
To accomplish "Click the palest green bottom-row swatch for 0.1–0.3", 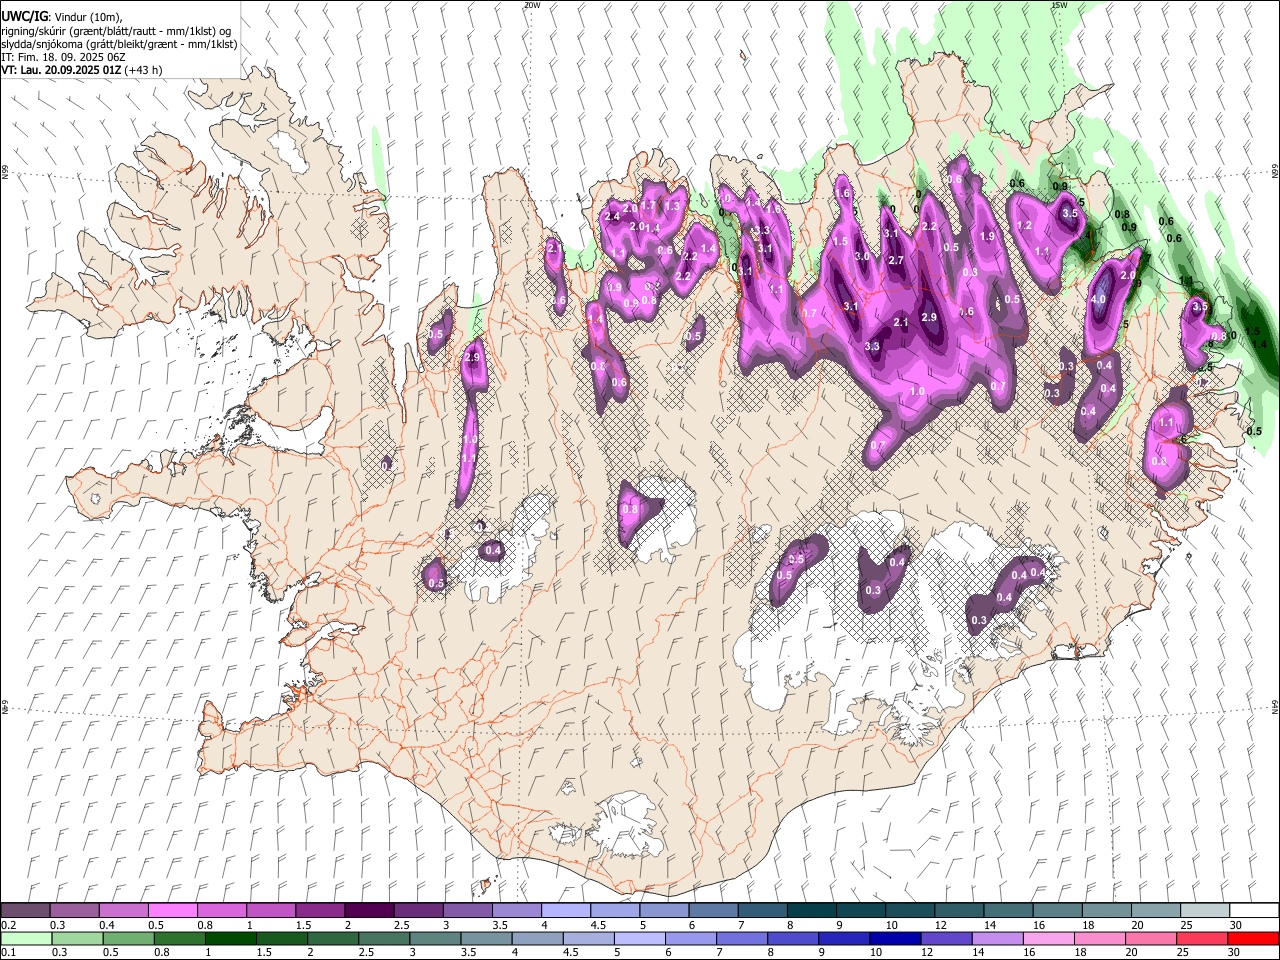I will [x=26, y=939].
